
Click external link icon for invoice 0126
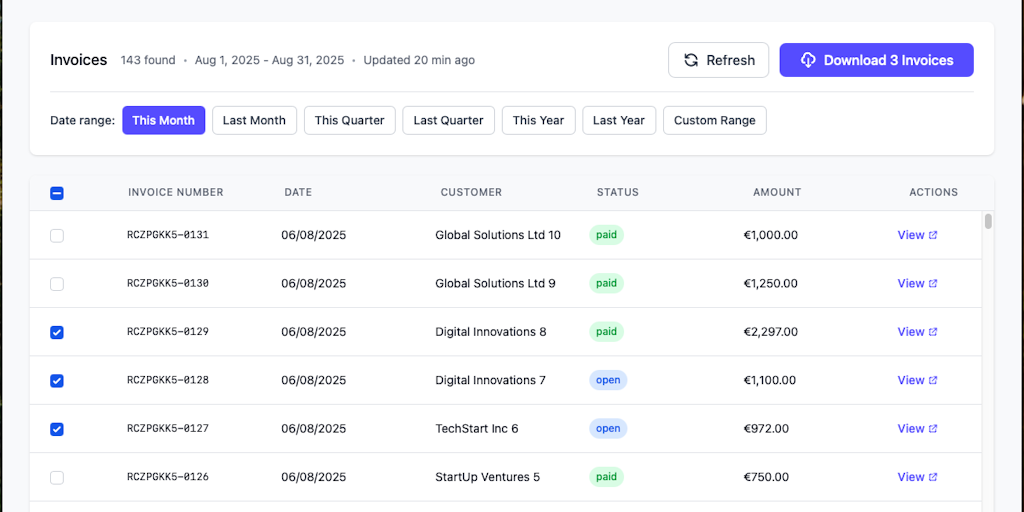pos(933,477)
